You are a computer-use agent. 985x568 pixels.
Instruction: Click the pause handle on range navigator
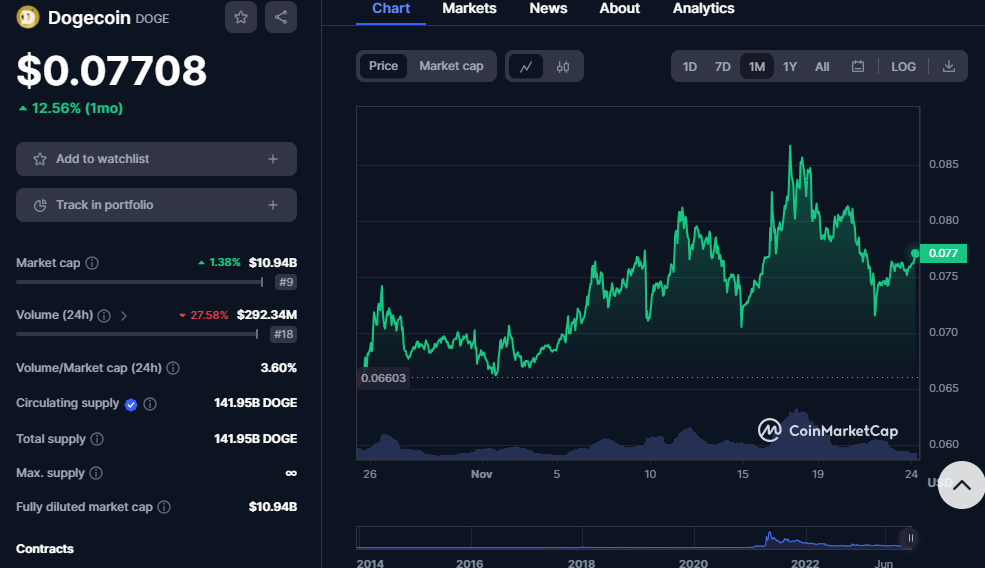(909, 538)
